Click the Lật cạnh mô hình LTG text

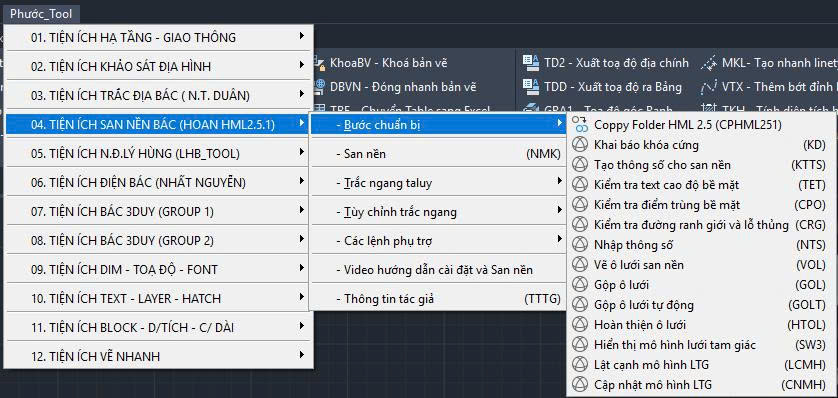pos(651,365)
